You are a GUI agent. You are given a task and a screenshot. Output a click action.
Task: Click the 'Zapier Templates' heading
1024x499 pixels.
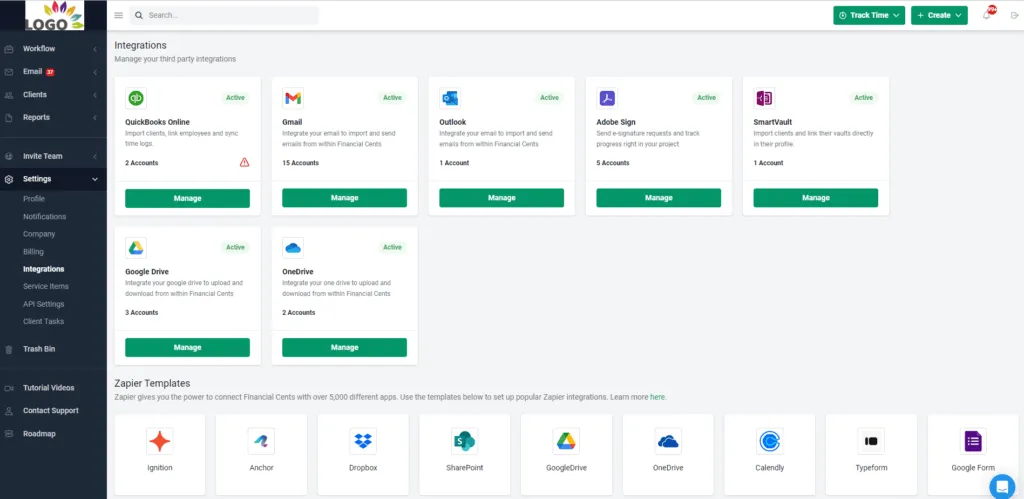pos(152,383)
